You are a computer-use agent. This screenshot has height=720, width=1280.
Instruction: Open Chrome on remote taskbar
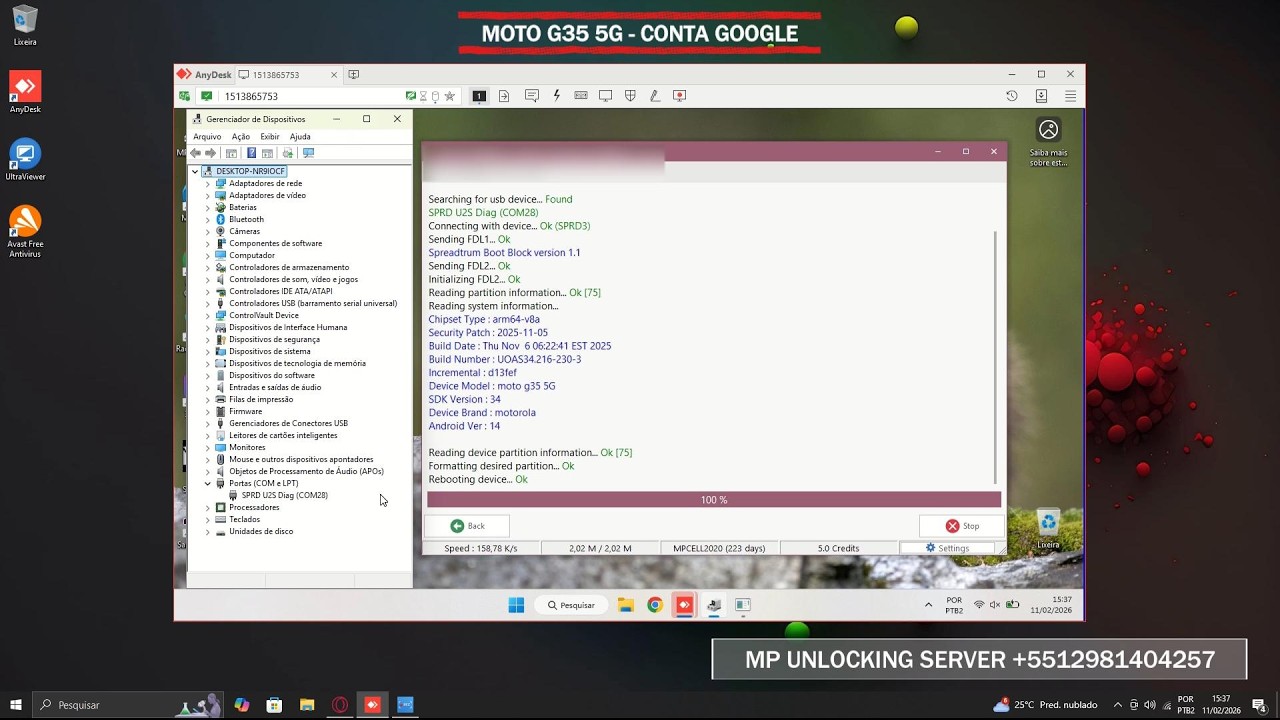point(655,605)
